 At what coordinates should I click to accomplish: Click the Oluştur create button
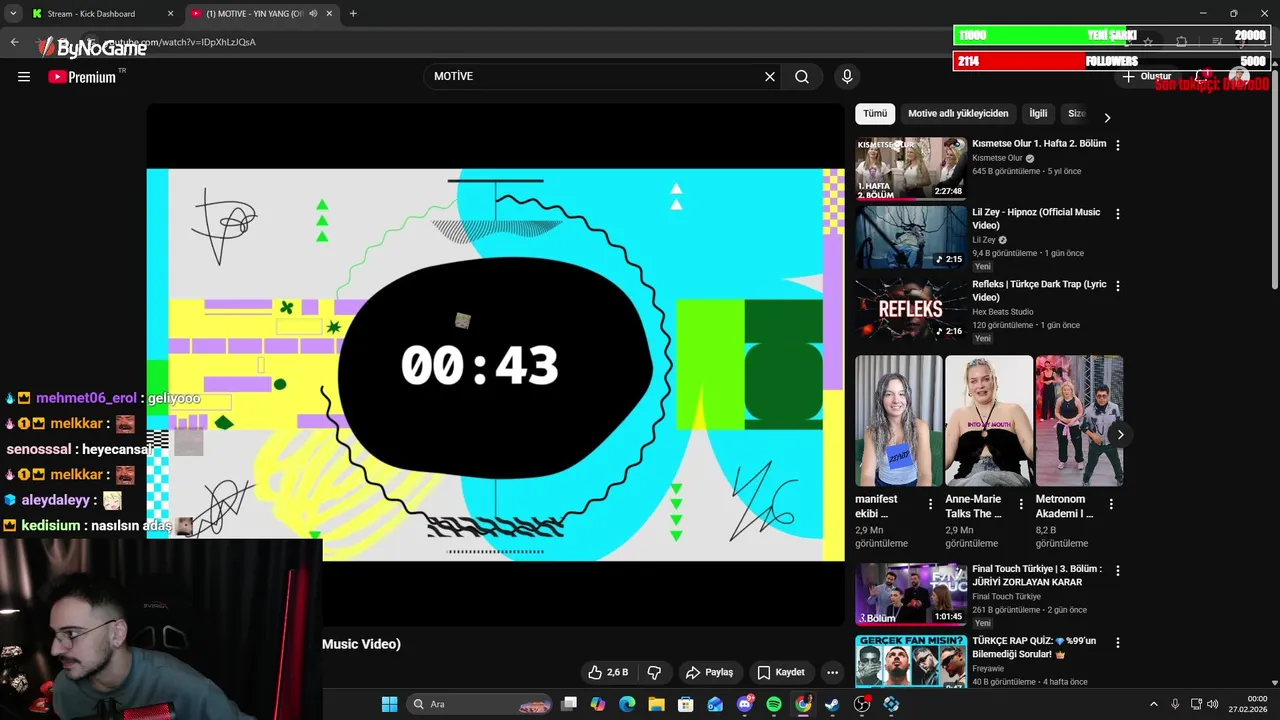click(x=1146, y=77)
